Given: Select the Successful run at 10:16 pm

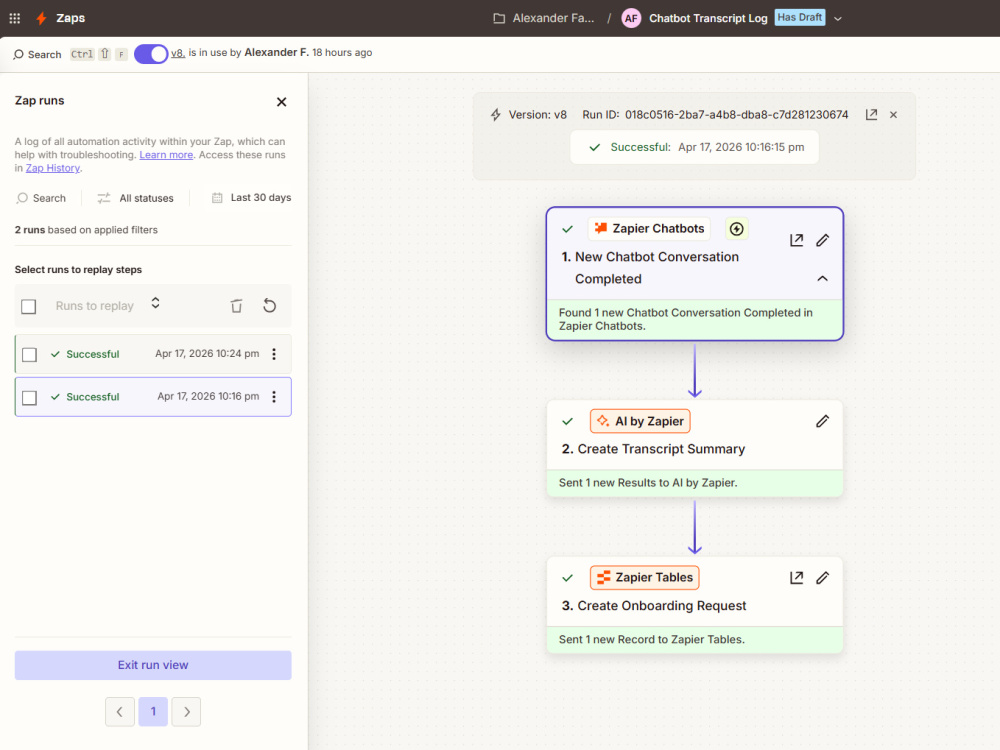Looking at the screenshot, I should click(x=153, y=397).
